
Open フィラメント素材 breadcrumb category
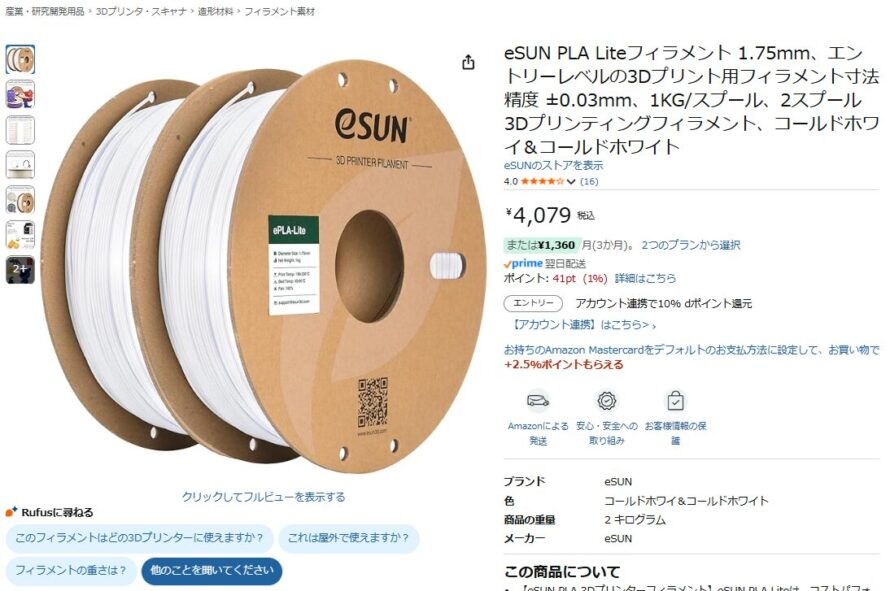(279, 11)
